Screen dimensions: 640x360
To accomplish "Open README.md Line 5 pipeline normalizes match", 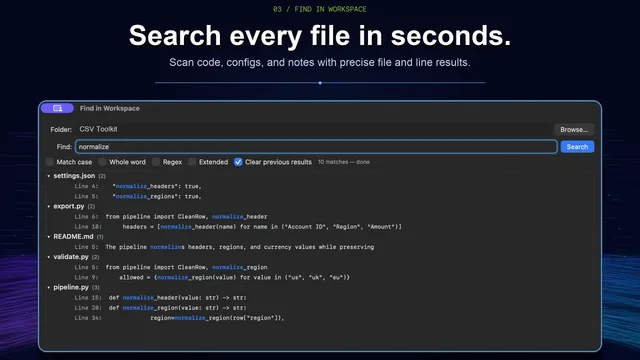I will 224,247.
